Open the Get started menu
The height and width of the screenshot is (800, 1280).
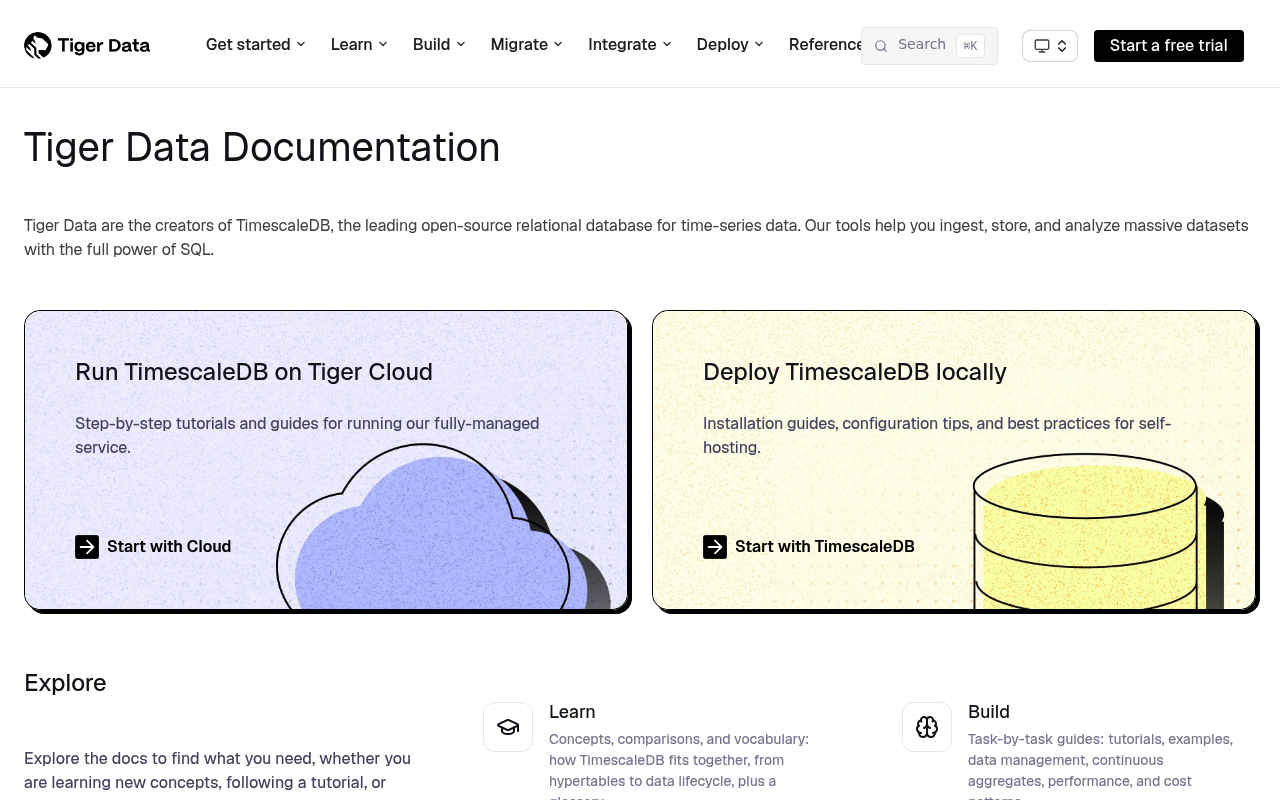256,45
